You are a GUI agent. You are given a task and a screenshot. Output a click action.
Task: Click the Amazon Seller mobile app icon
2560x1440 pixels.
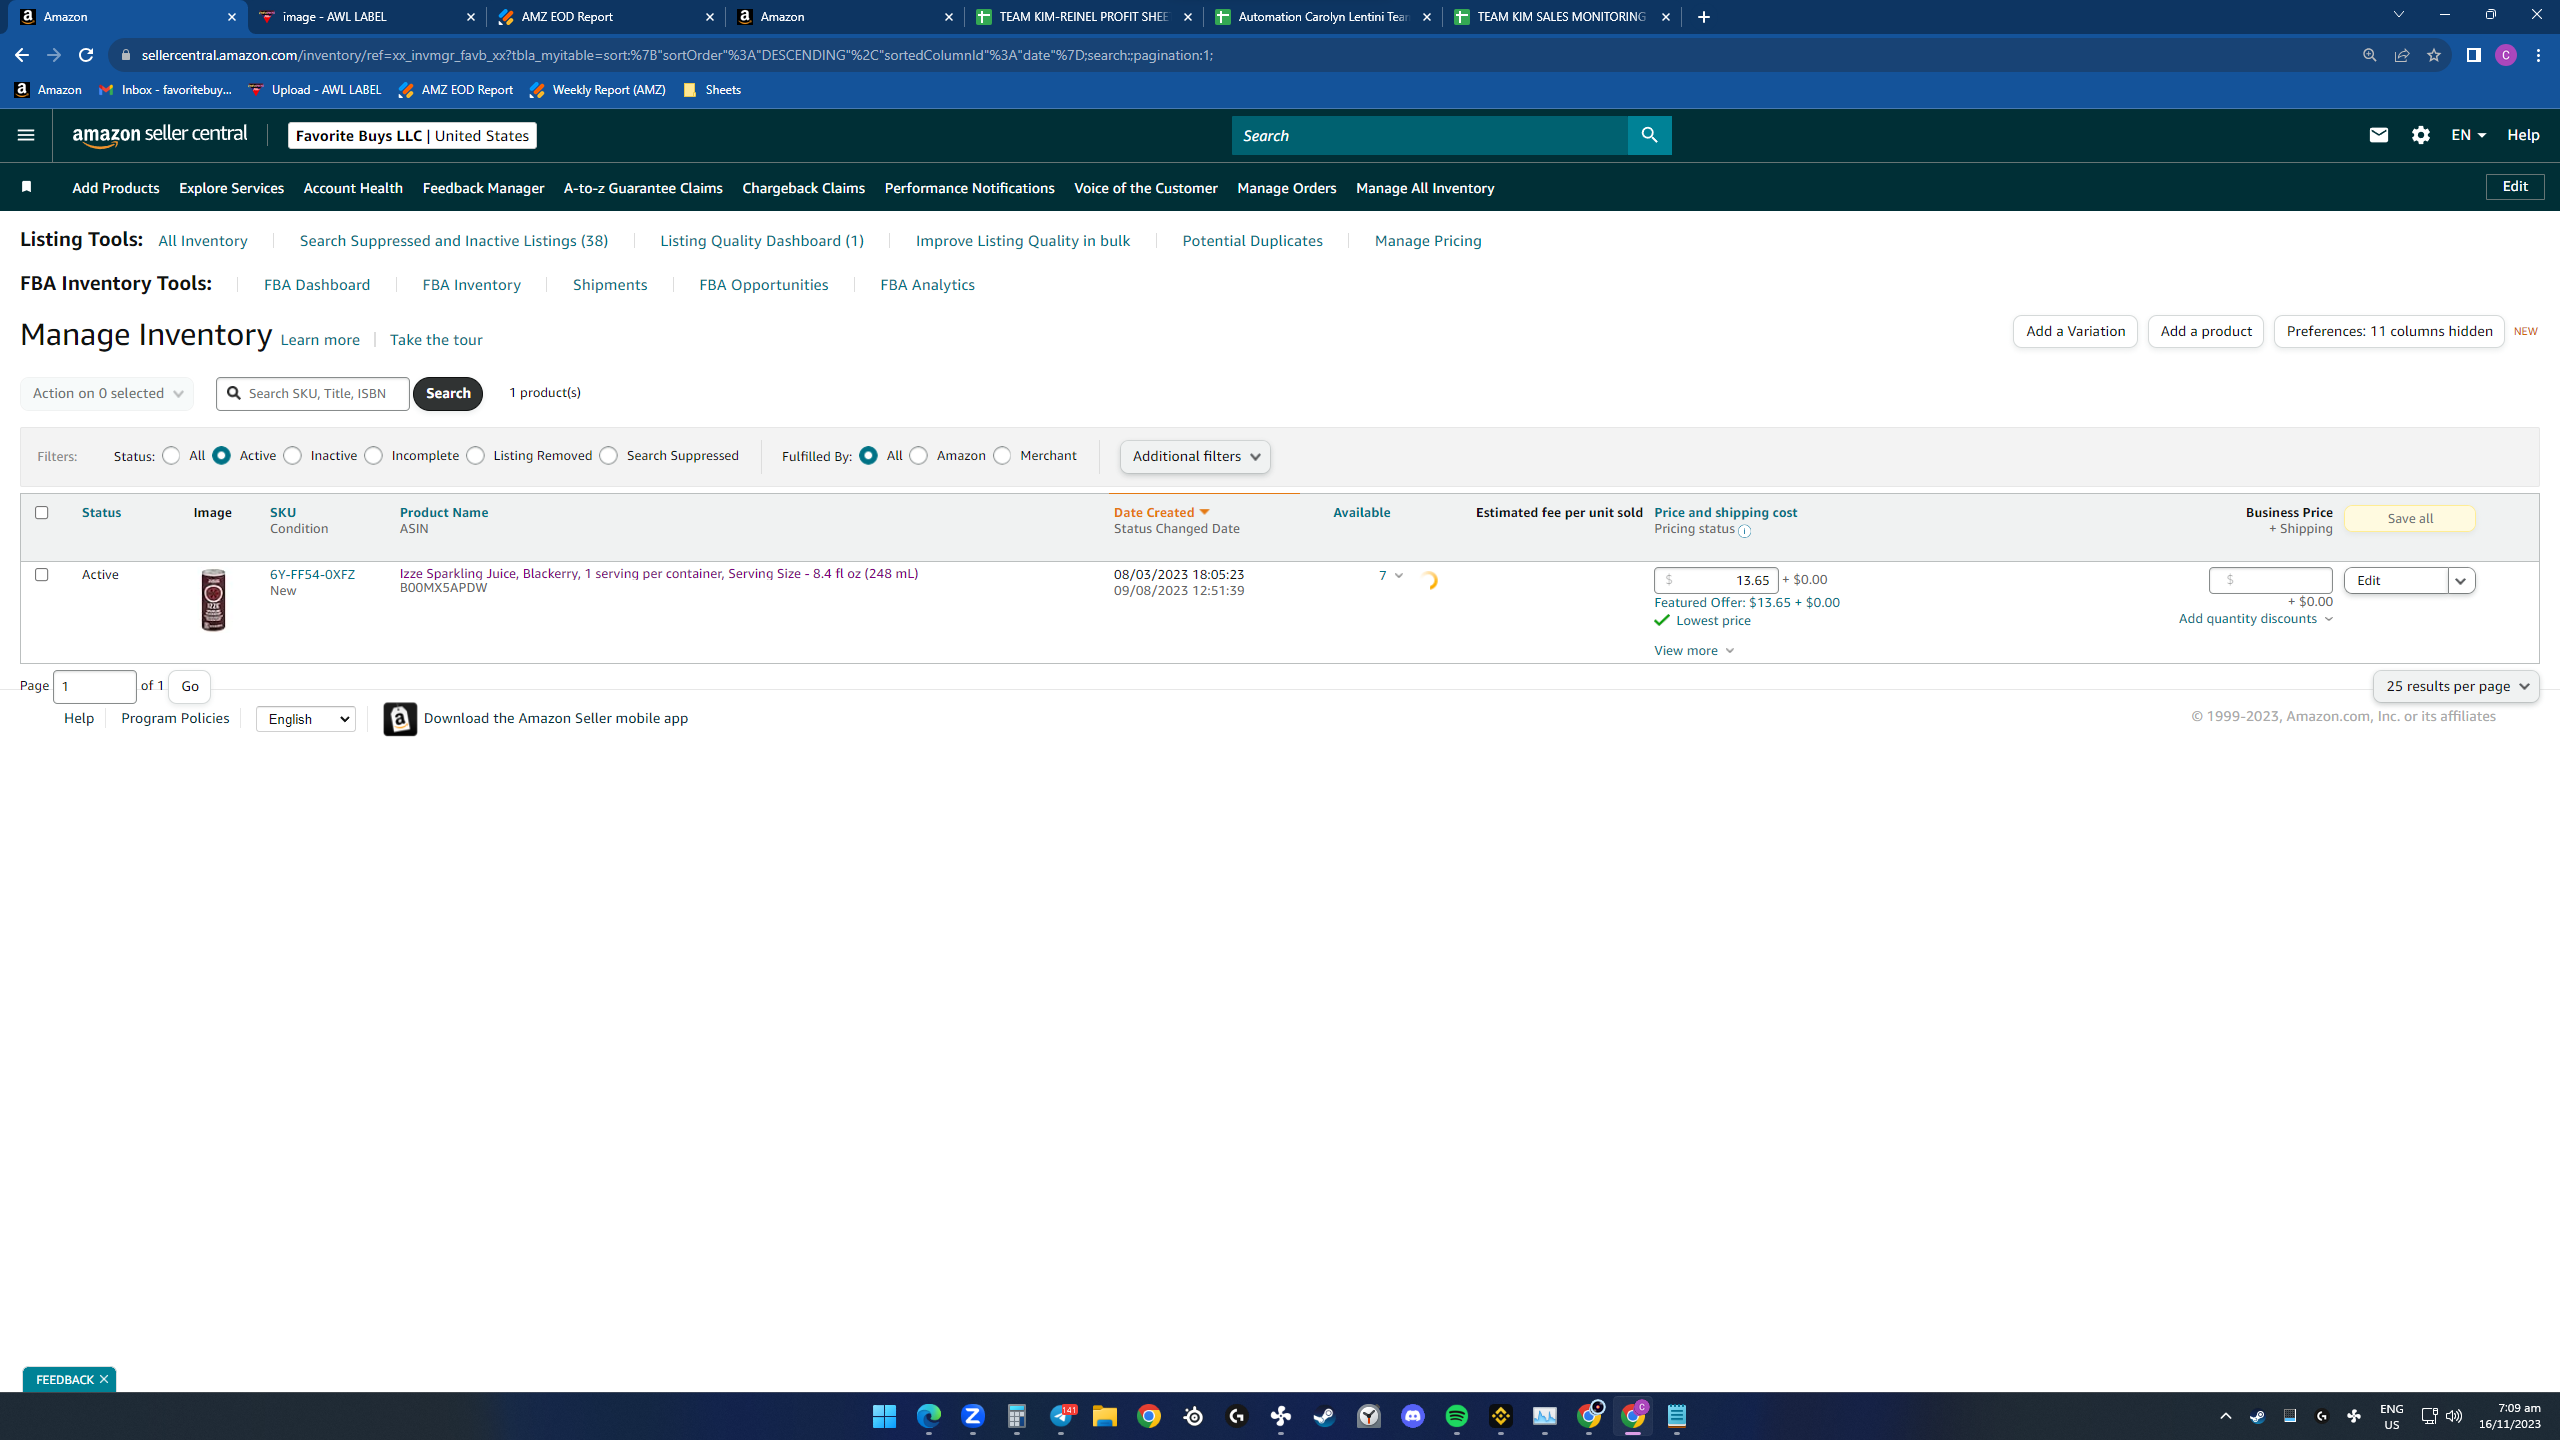click(x=400, y=719)
